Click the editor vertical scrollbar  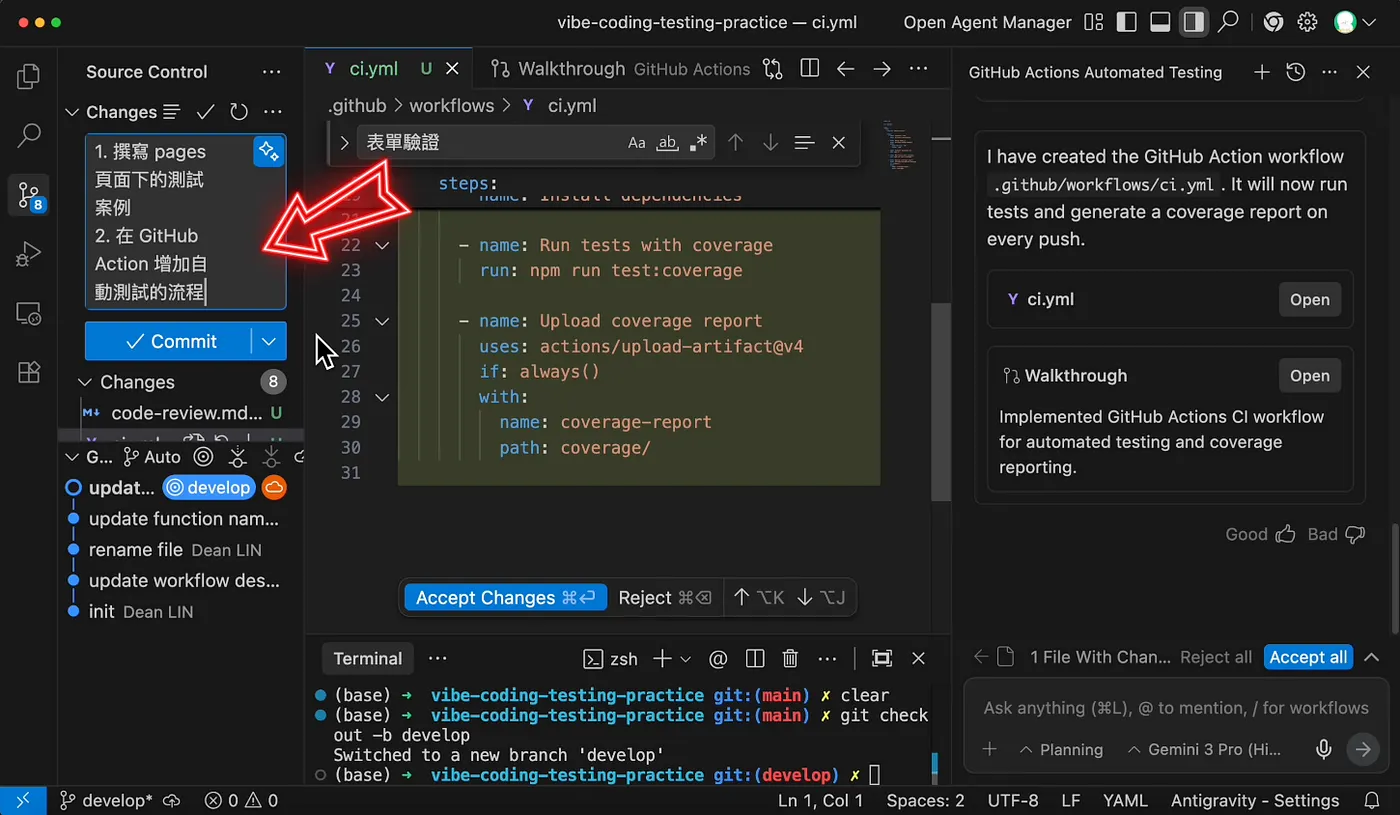(940, 400)
